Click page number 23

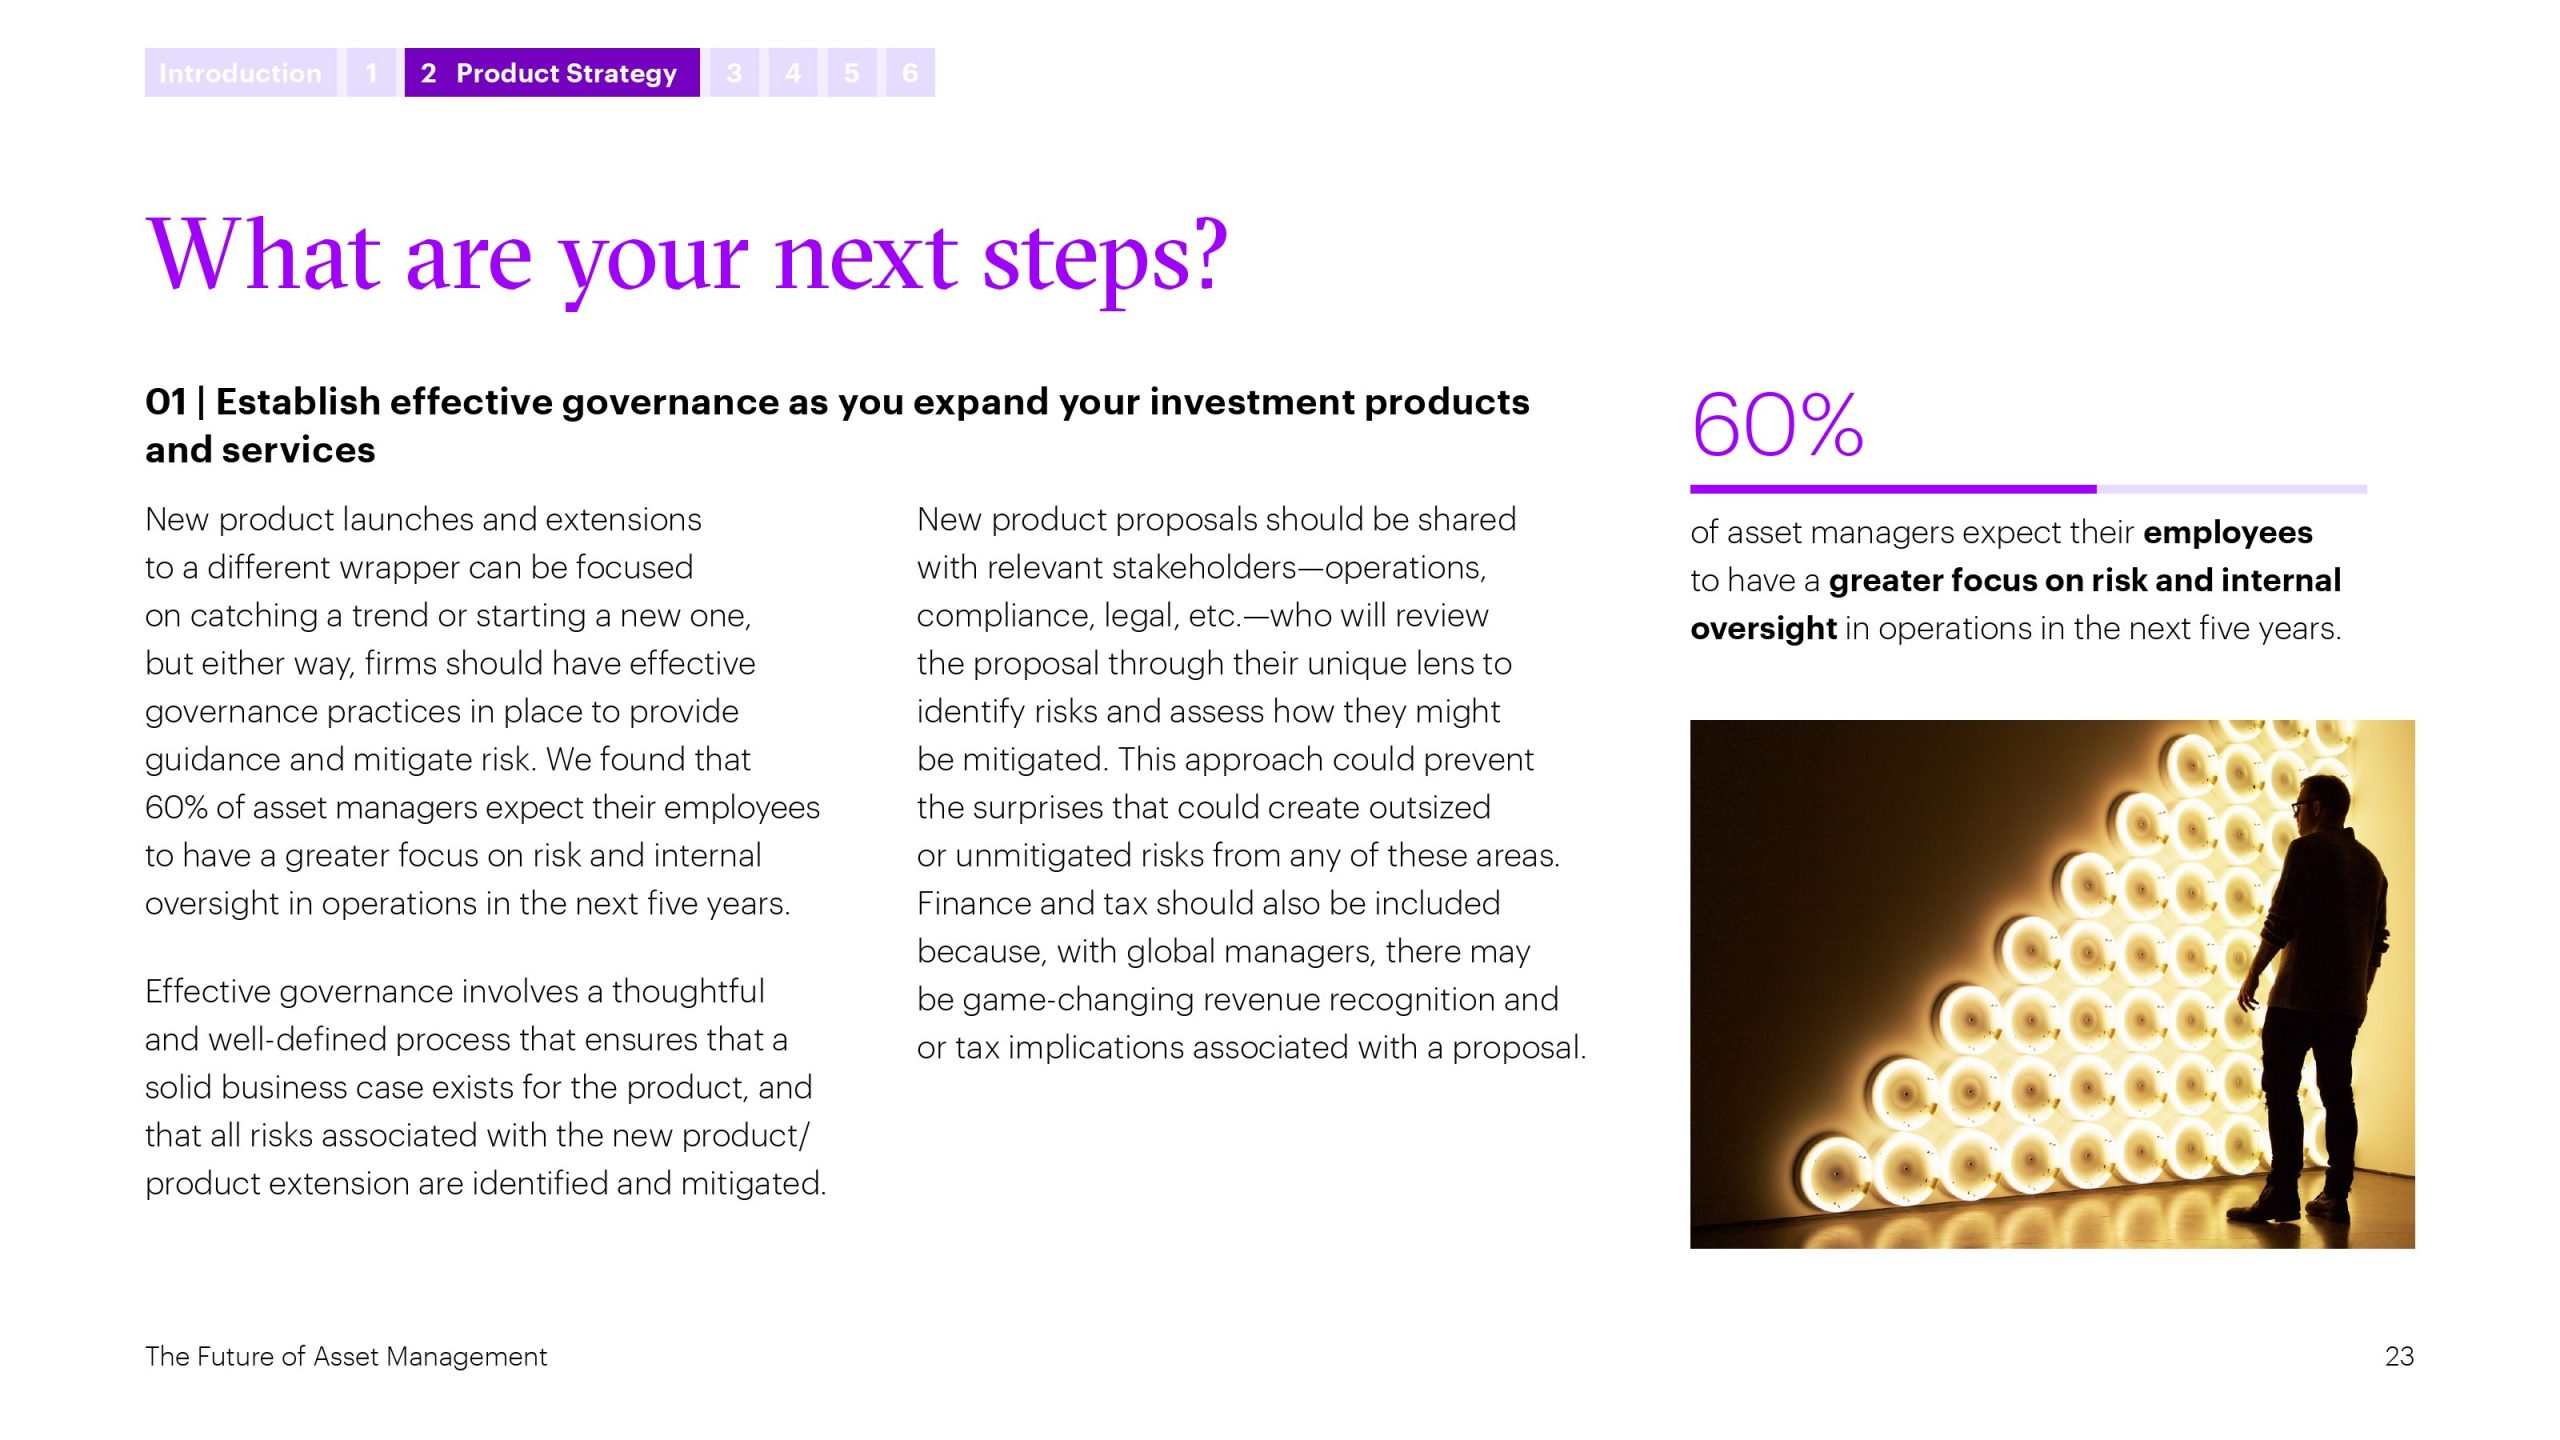click(x=2399, y=1356)
